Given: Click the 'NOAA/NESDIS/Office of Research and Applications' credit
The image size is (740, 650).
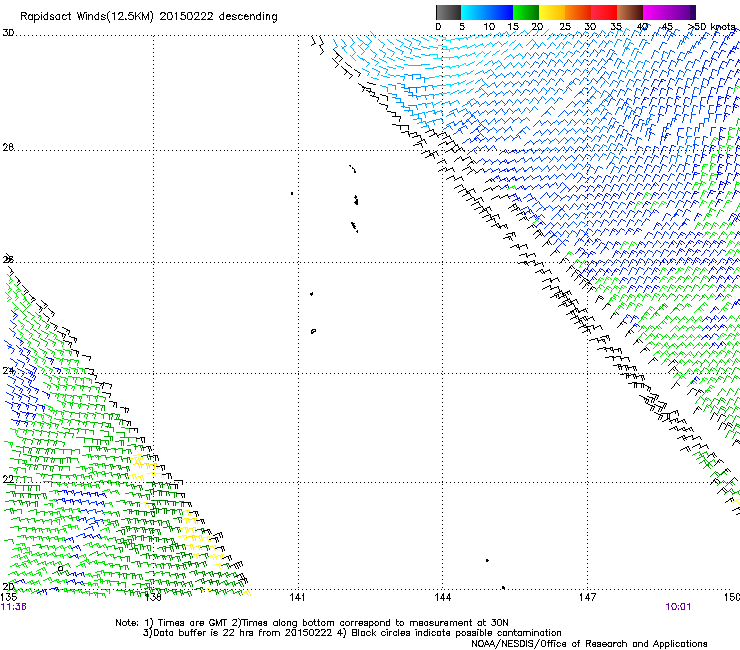Looking at the screenshot, I should (589, 644).
